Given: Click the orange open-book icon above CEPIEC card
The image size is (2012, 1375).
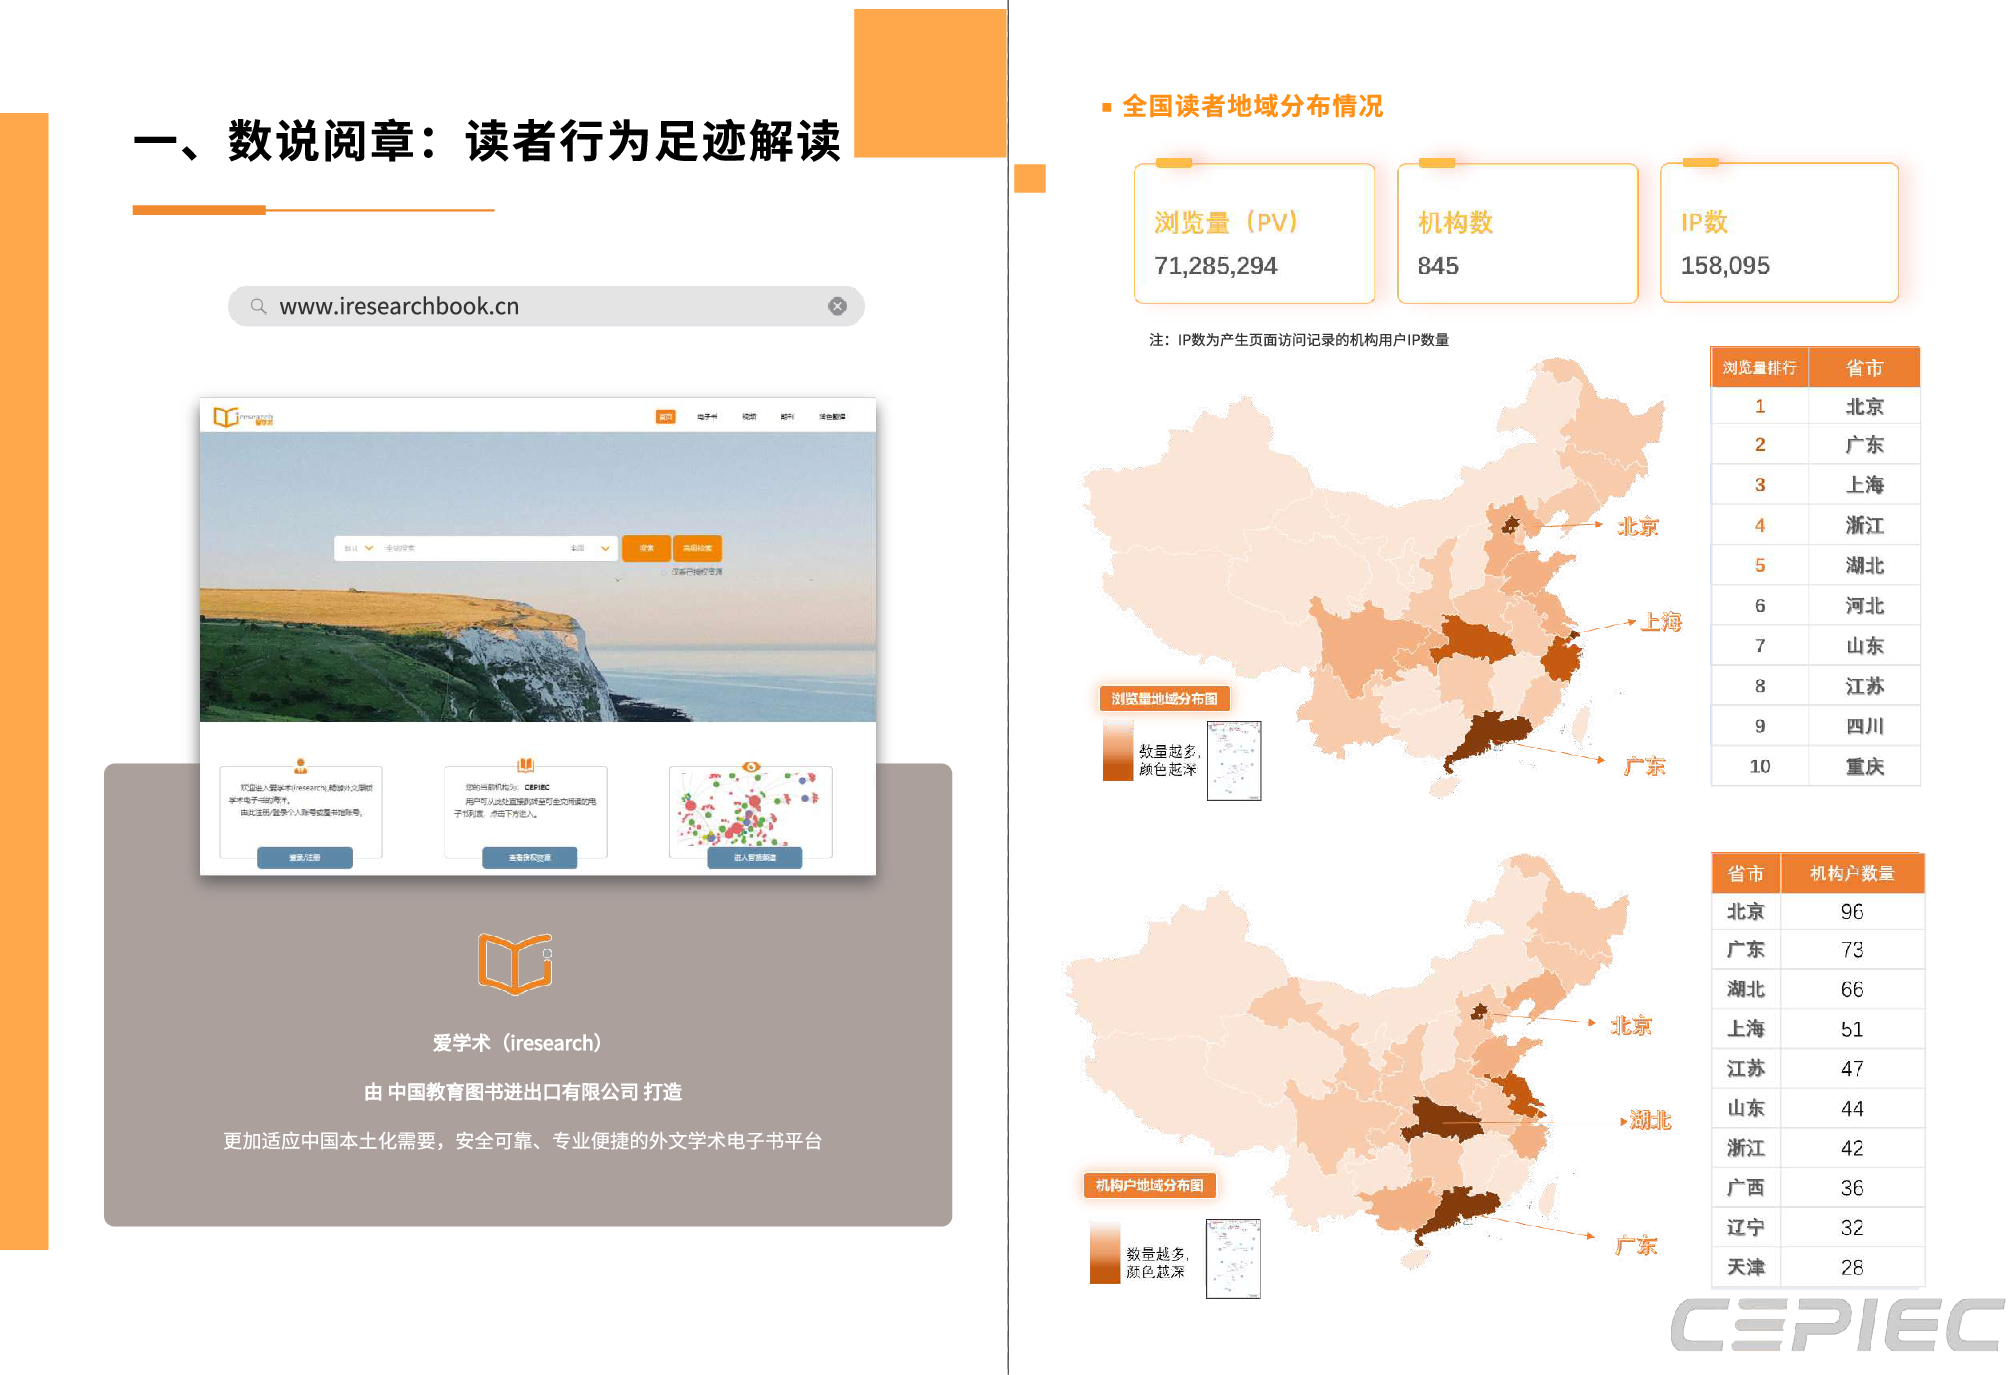Looking at the screenshot, I should 525,765.
